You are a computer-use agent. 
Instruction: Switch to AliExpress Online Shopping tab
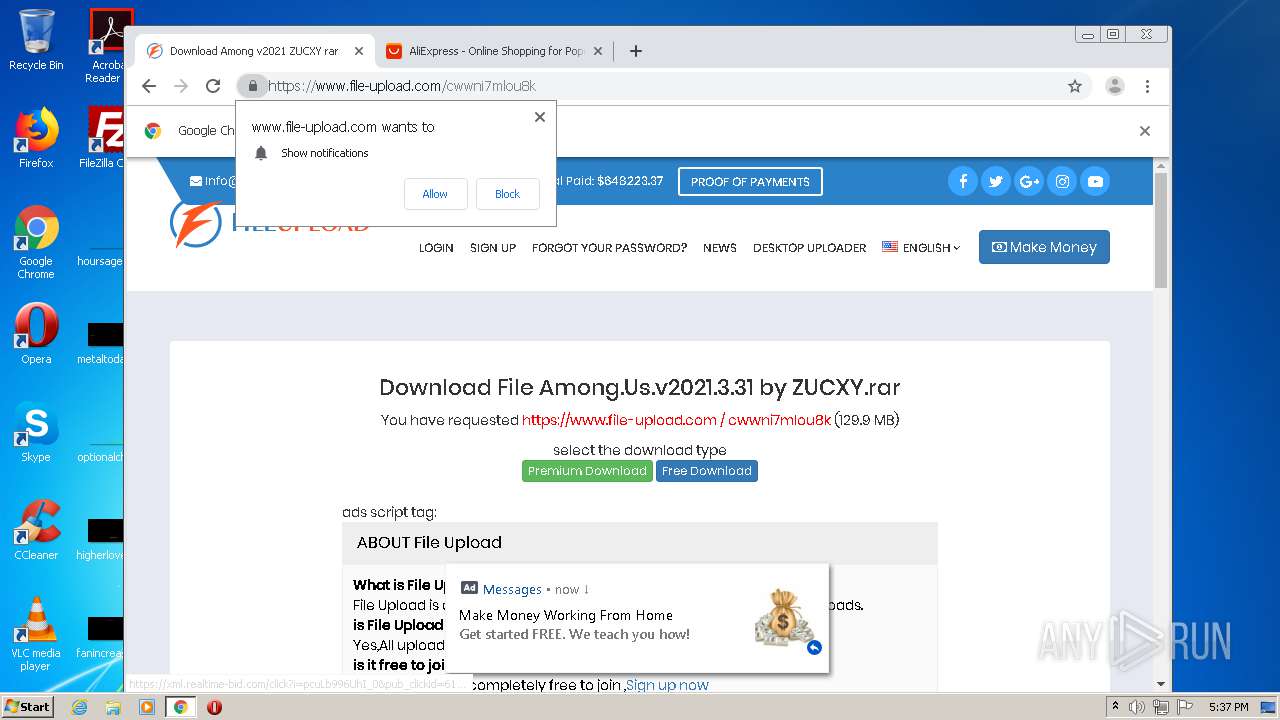pyautogui.click(x=496, y=51)
